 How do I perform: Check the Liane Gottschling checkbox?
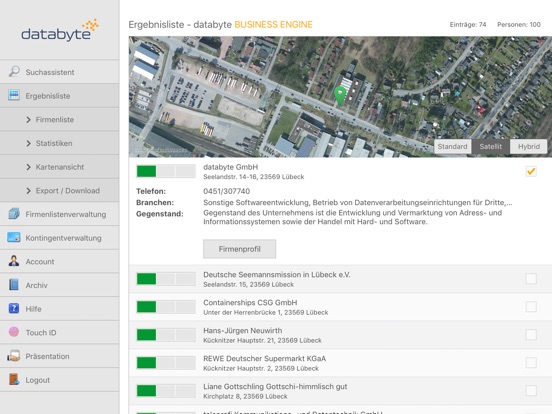tap(531, 390)
